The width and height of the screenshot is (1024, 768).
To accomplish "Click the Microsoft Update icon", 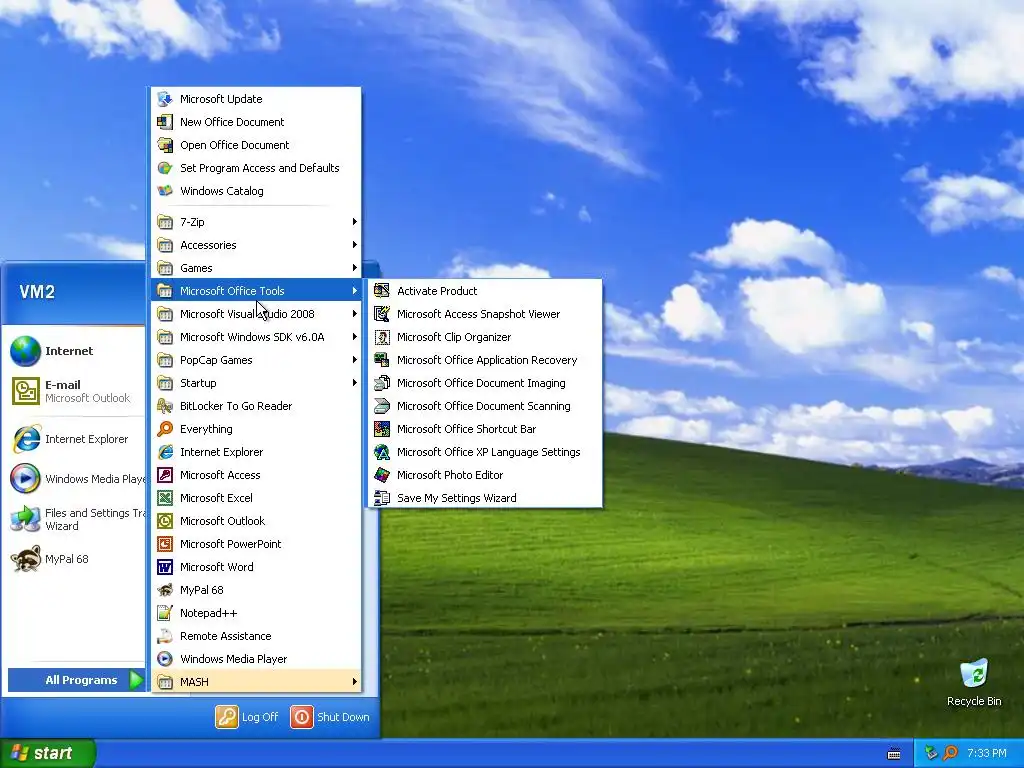I will [x=165, y=99].
